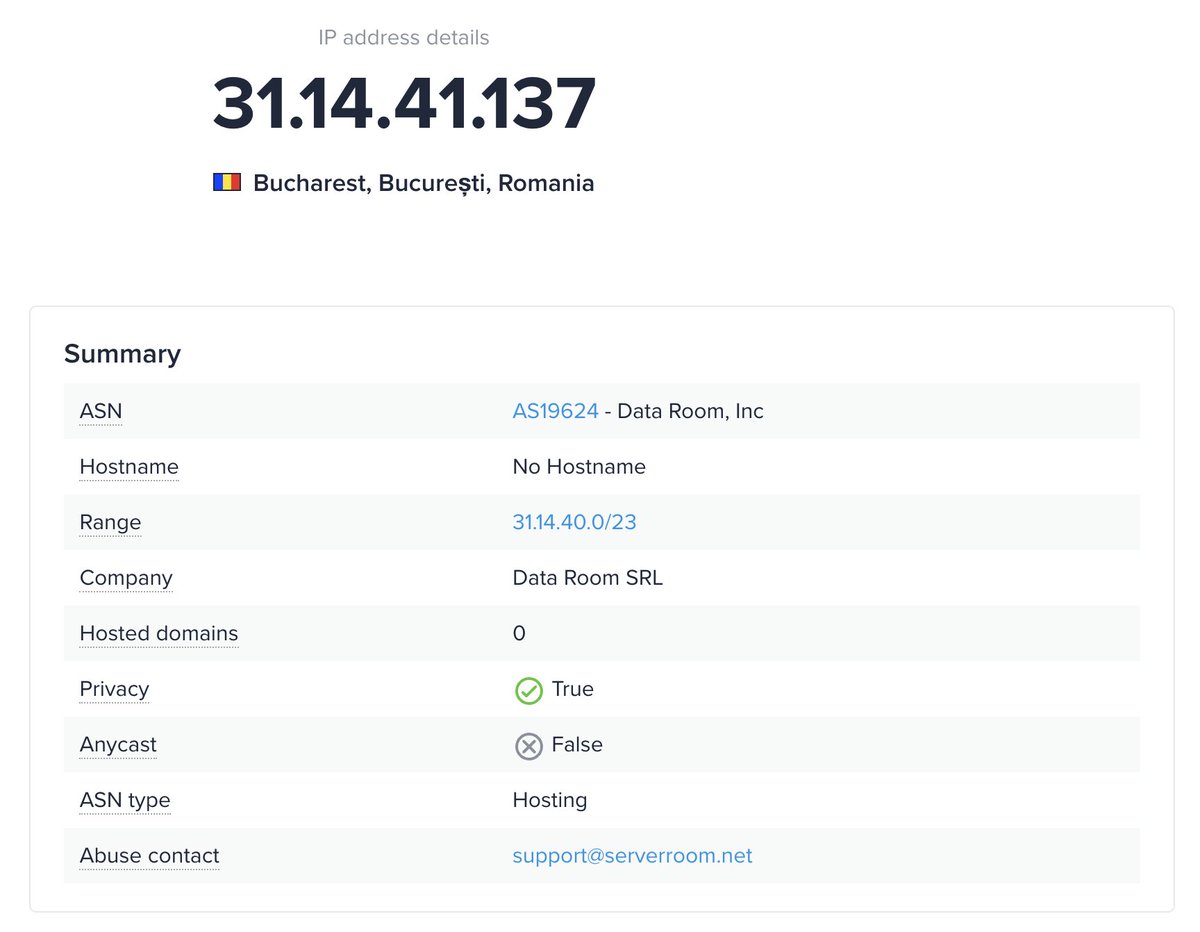
Task: Click the Hosted domains field label
Action: click(x=159, y=634)
